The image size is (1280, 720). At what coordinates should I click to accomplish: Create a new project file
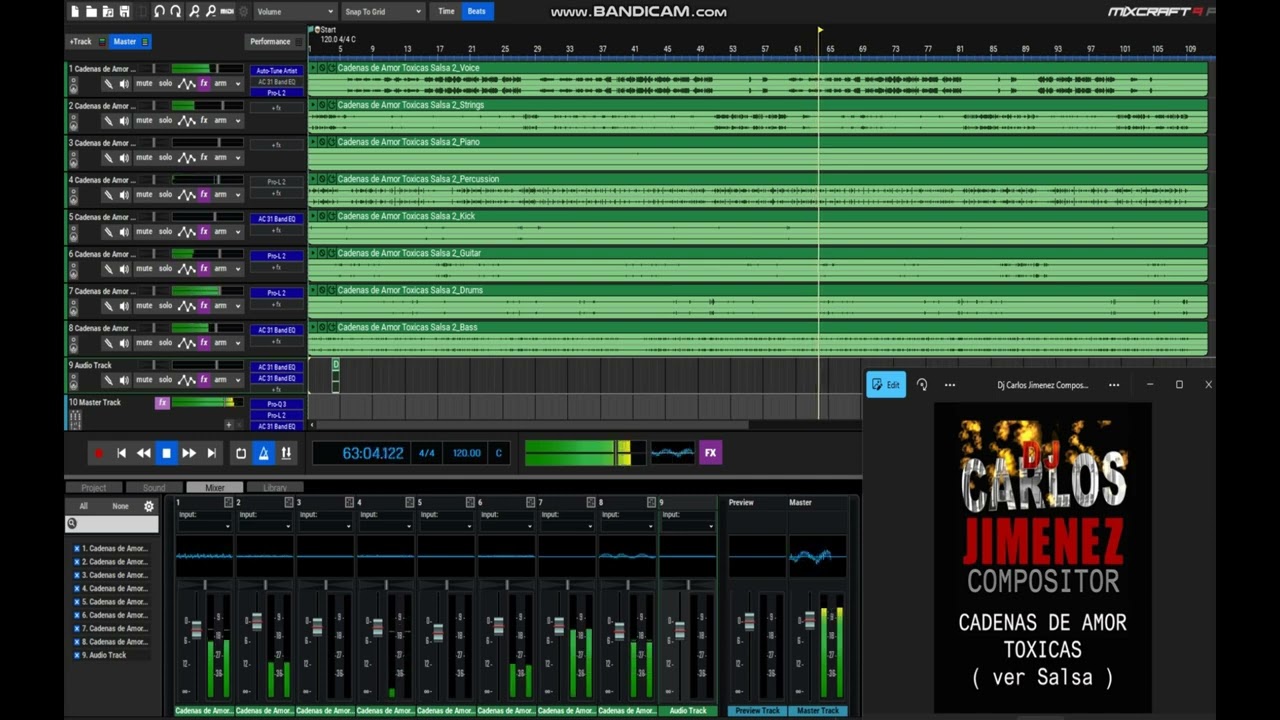[x=75, y=12]
